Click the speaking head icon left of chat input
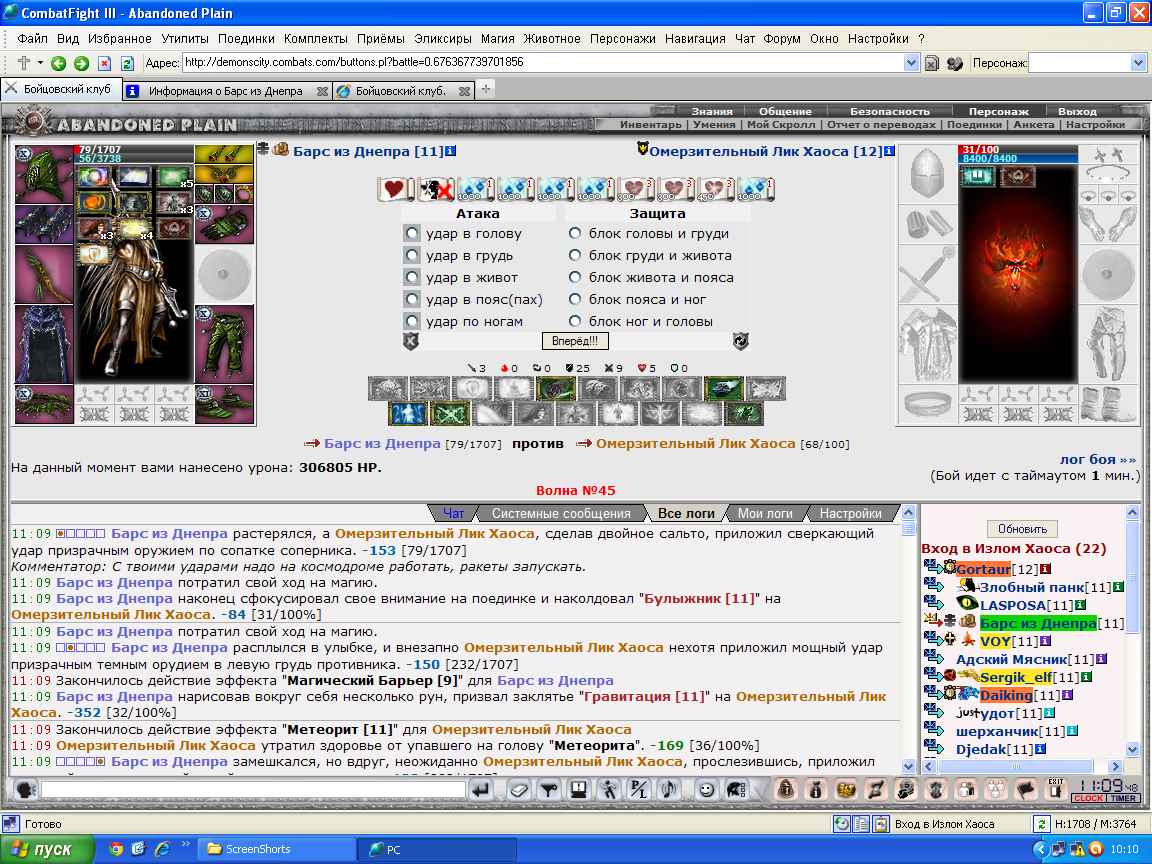The width and height of the screenshot is (1152, 864). pyautogui.click(x=26, y=791)
